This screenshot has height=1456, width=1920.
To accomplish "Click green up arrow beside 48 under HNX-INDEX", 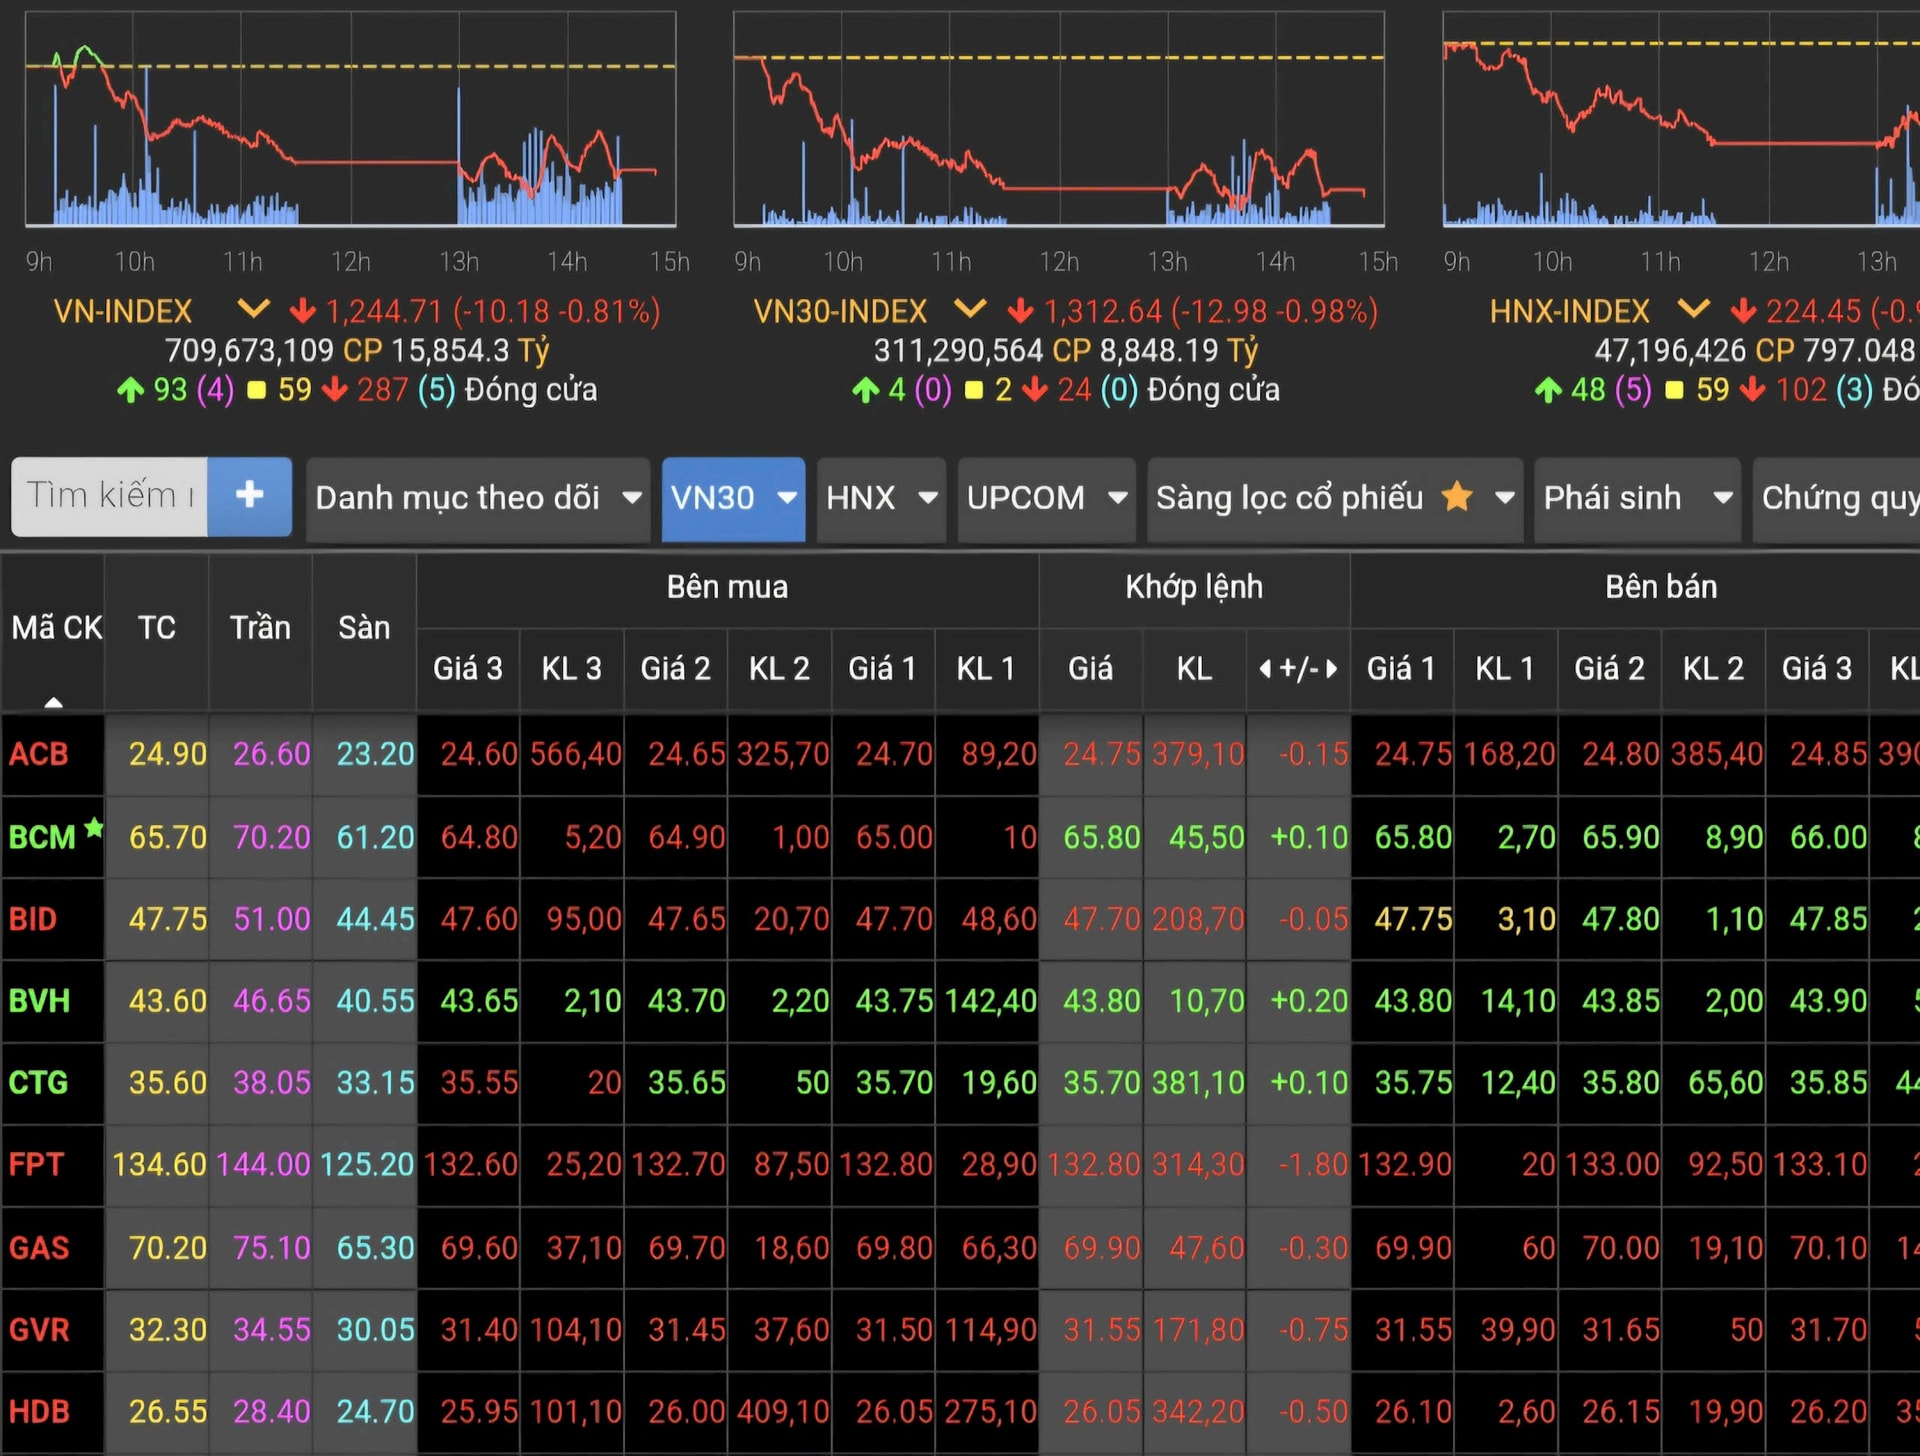I will [1548, 389].
